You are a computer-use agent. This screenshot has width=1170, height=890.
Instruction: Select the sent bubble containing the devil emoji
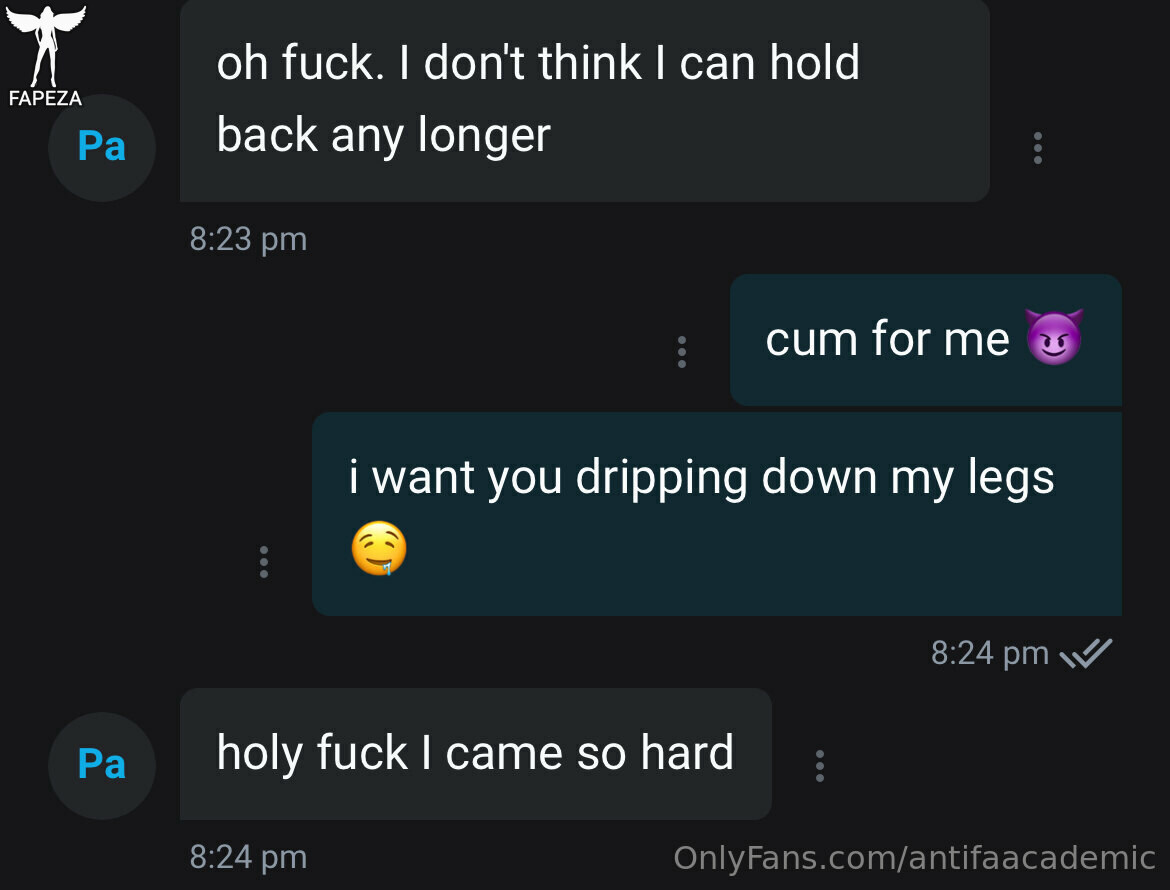pyautogui.click(x=926, y=340)
